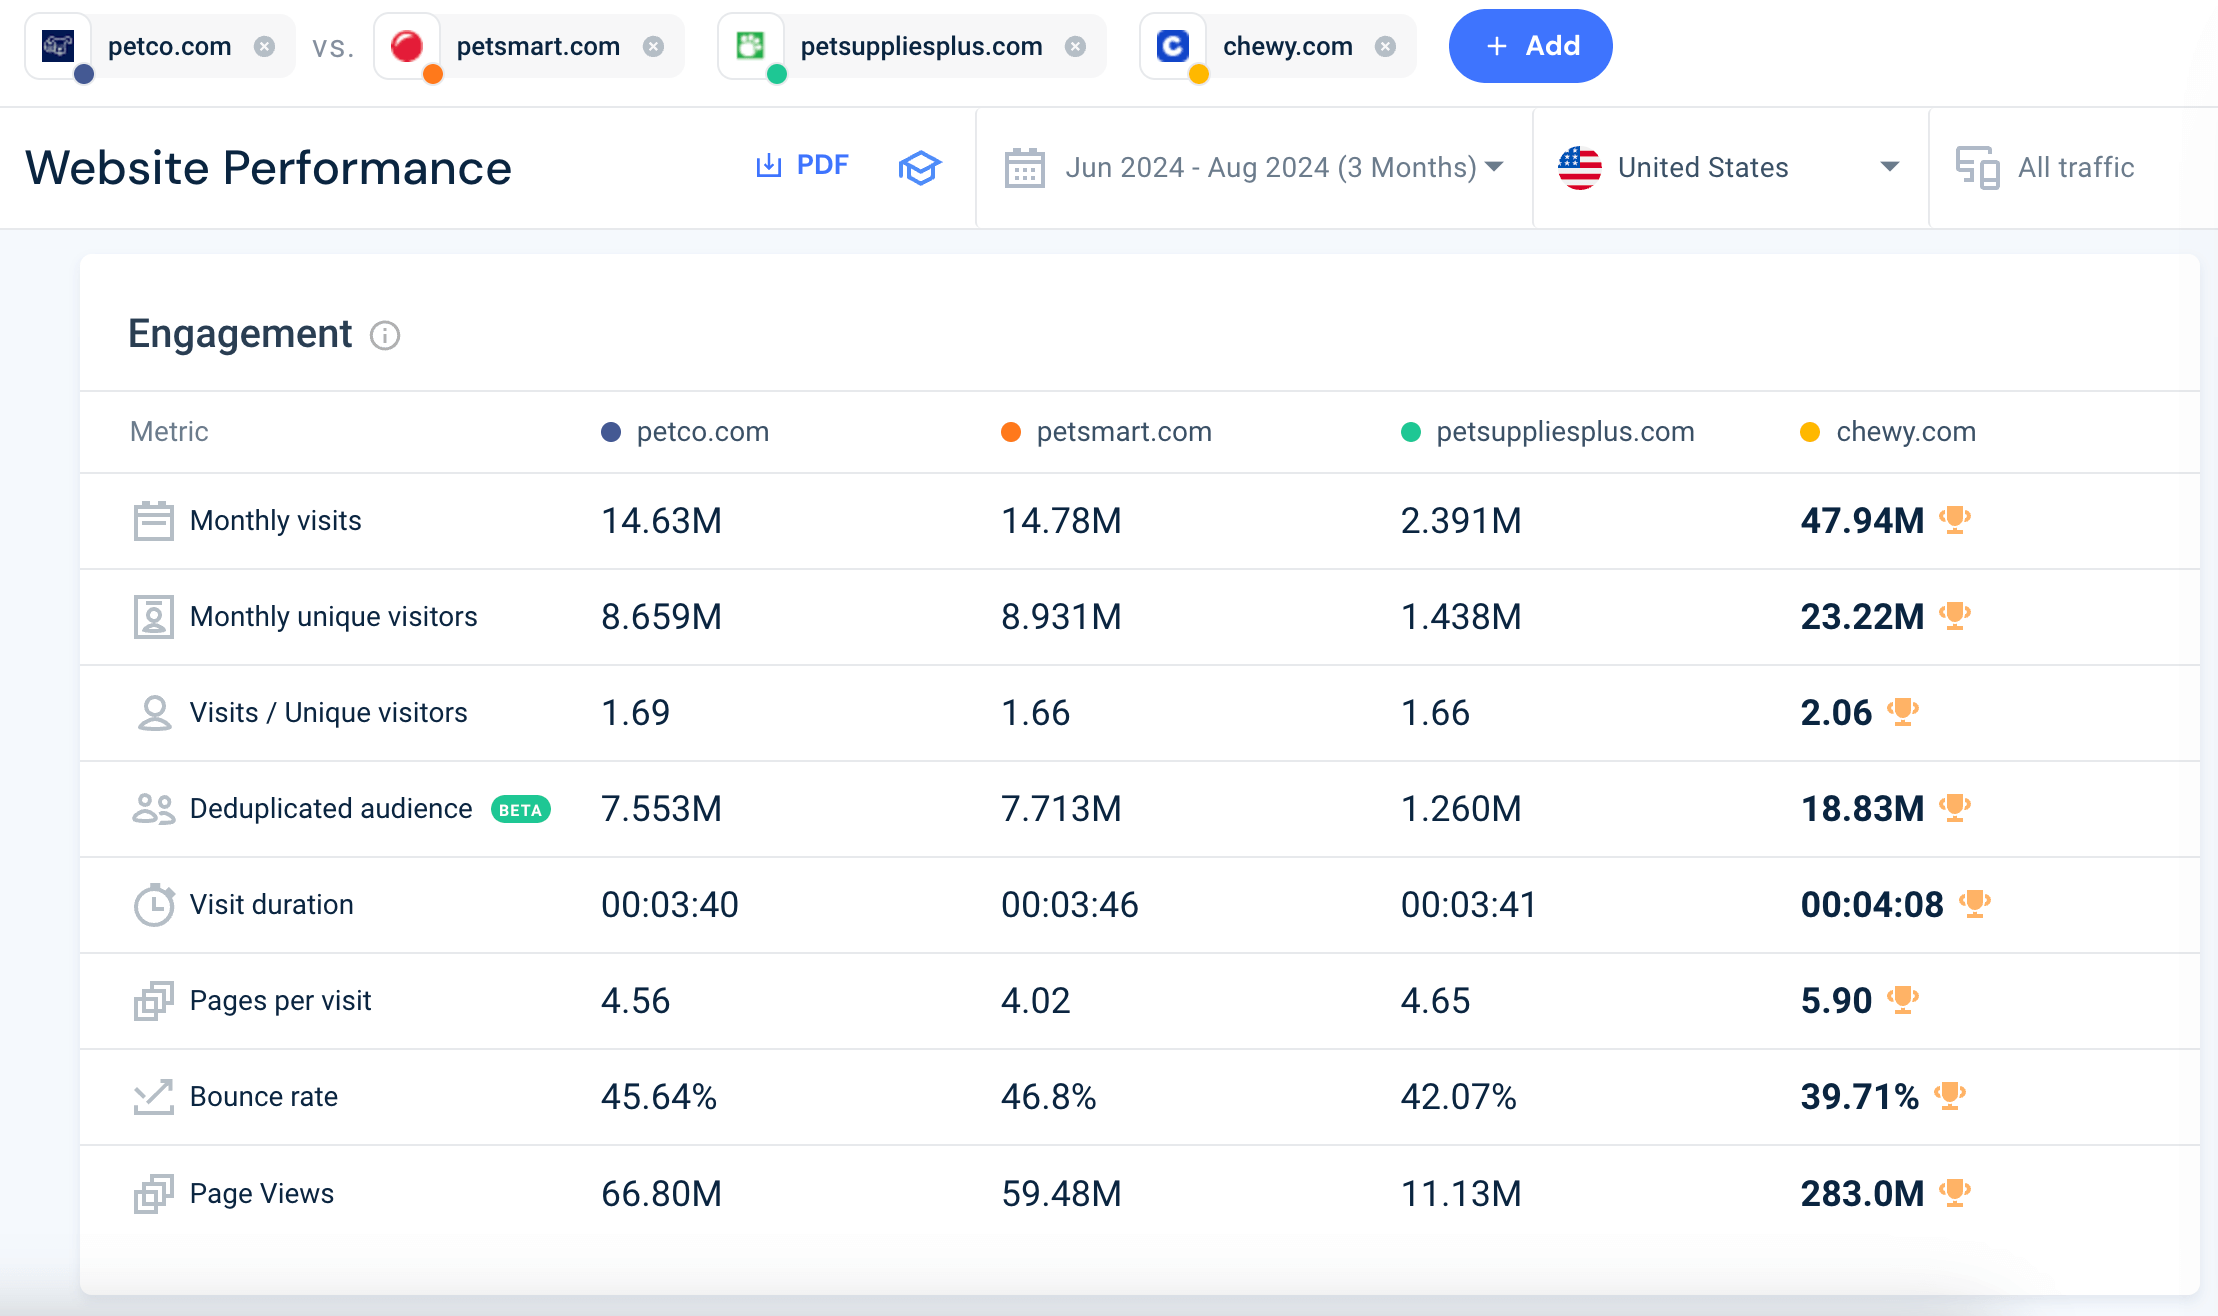Image resolution: width=2218 pixels, height=1316 pixels.
Task: Click the Monthly unique visitors icon
Action: tap(154, 616)
